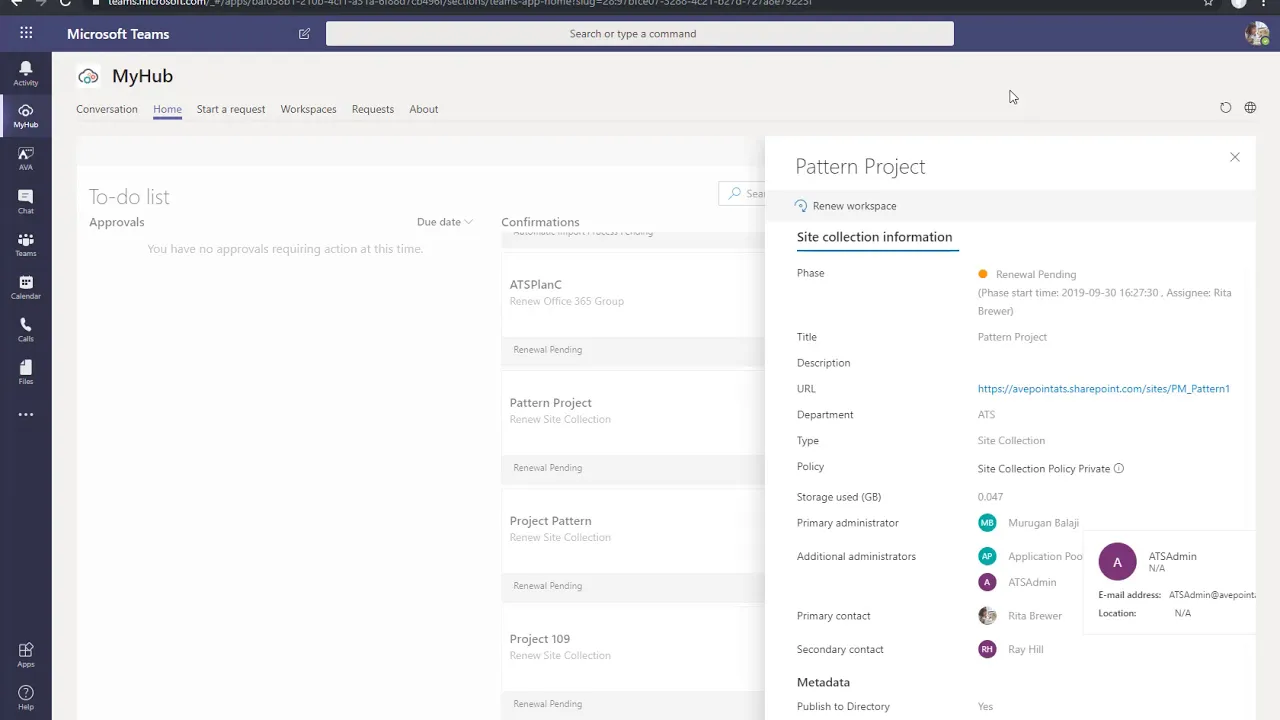
Task: Click the Metadata section heading
Action: 823,682
